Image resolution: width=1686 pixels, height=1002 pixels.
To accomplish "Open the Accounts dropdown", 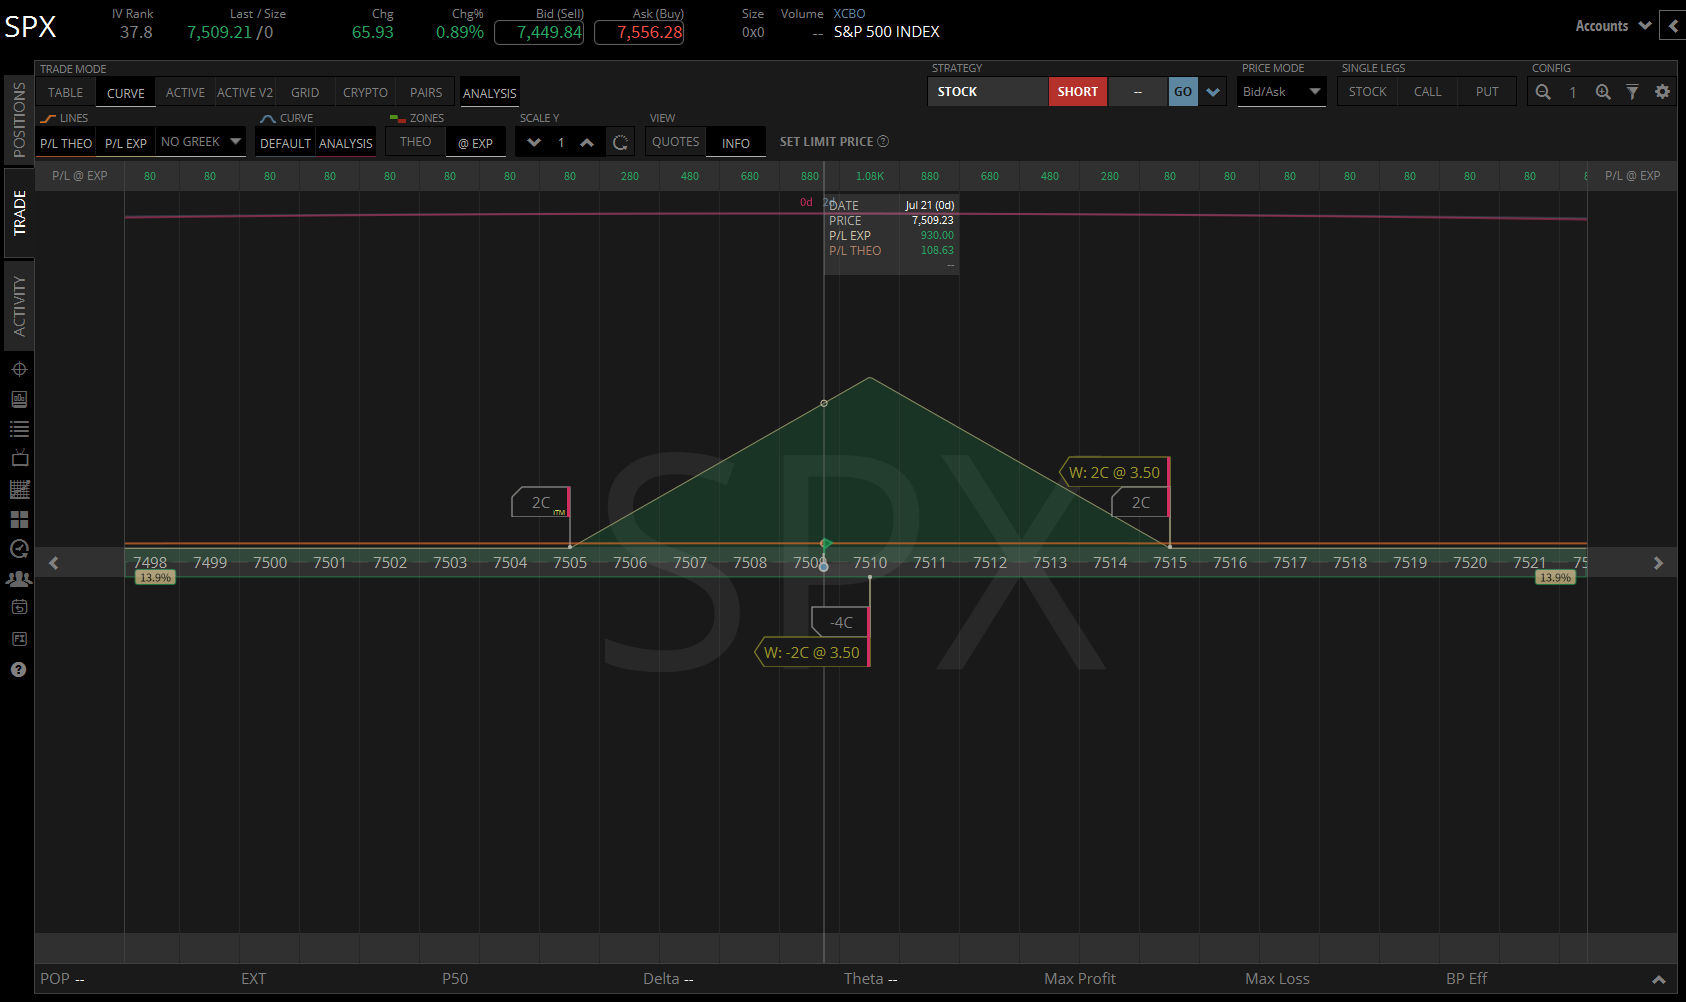I will [x=1613, y=26].
